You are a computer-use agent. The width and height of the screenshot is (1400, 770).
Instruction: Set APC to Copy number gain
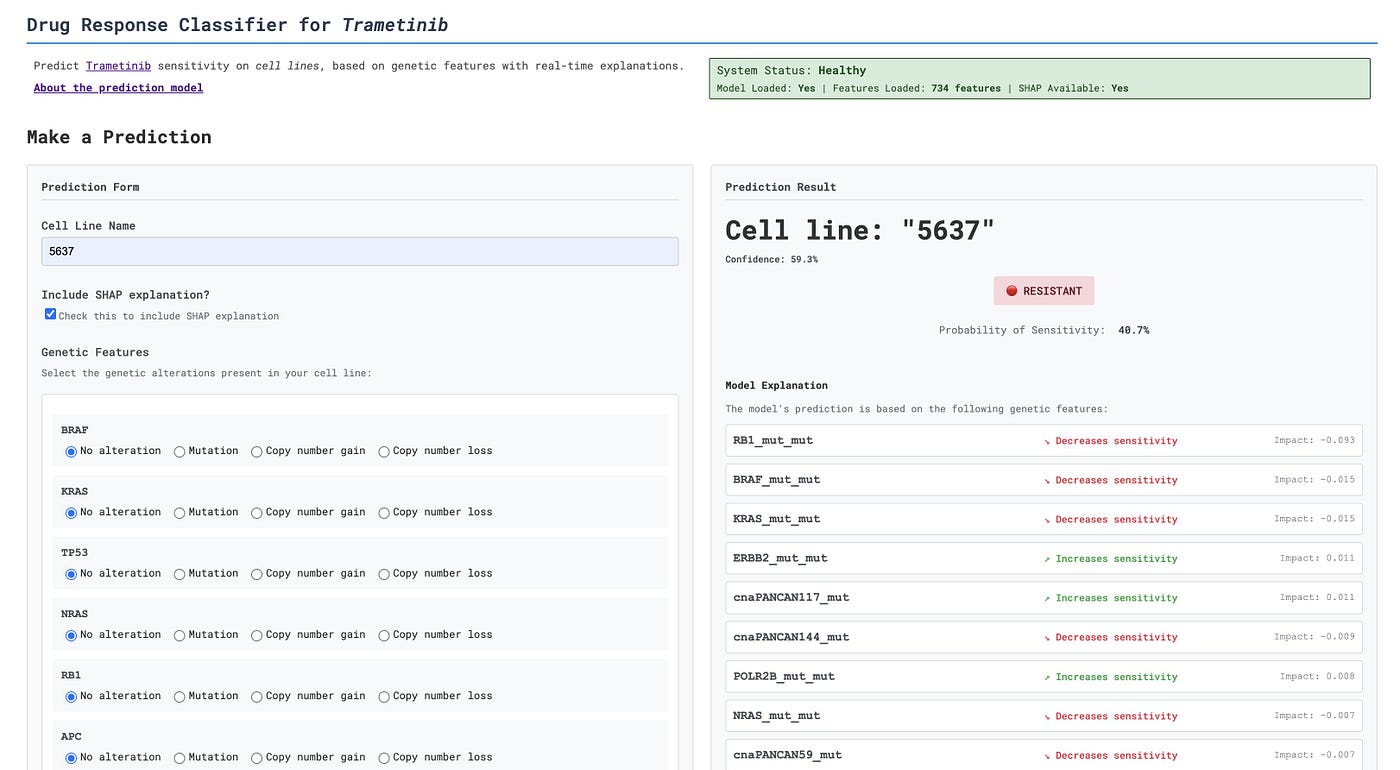[257, 758]
